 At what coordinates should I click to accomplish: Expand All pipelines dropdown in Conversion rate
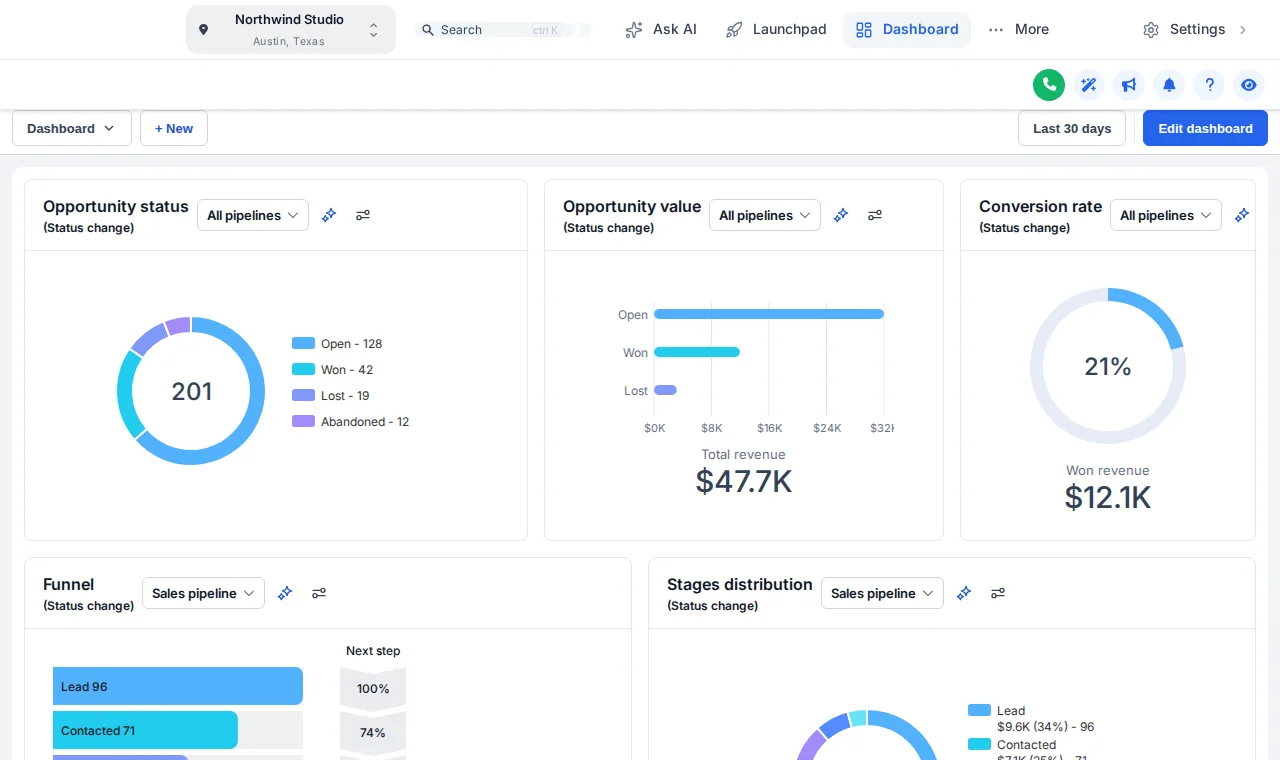point(1166,215)
